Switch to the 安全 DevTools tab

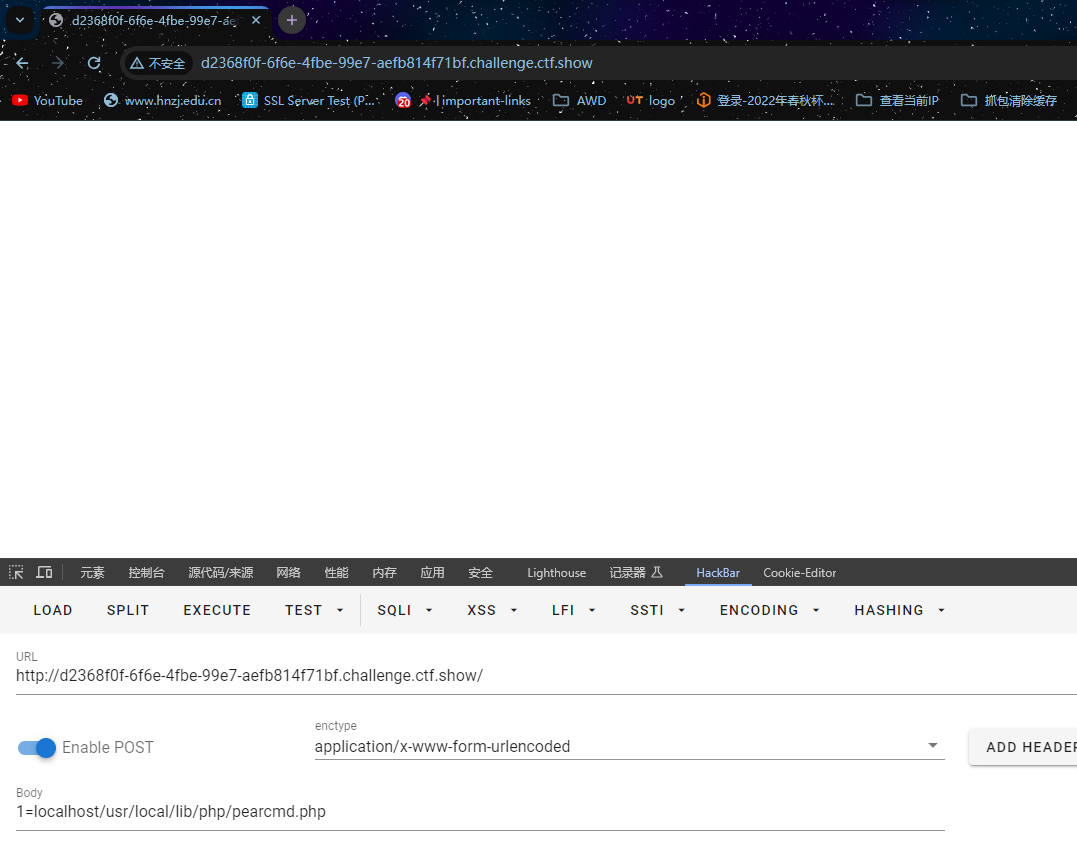(480, 573)
